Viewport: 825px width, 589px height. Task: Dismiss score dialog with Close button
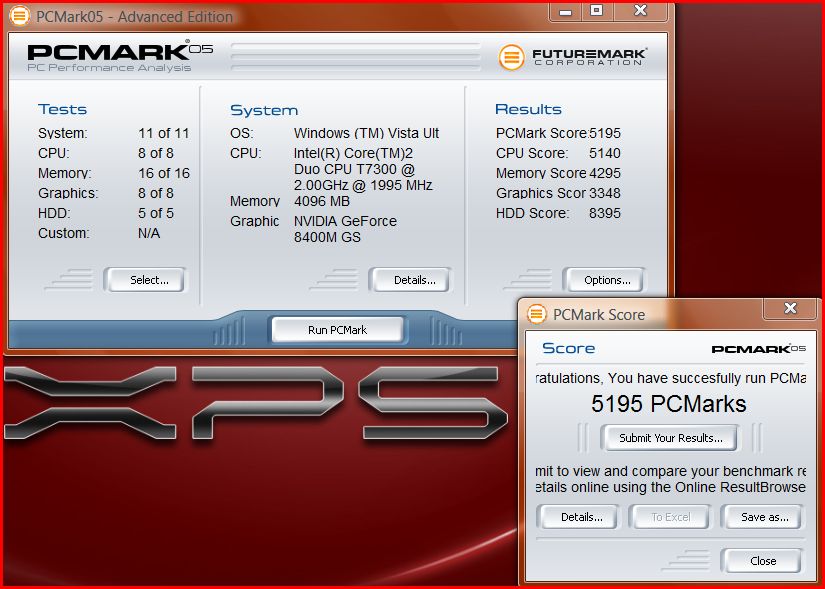pos(762,561)
